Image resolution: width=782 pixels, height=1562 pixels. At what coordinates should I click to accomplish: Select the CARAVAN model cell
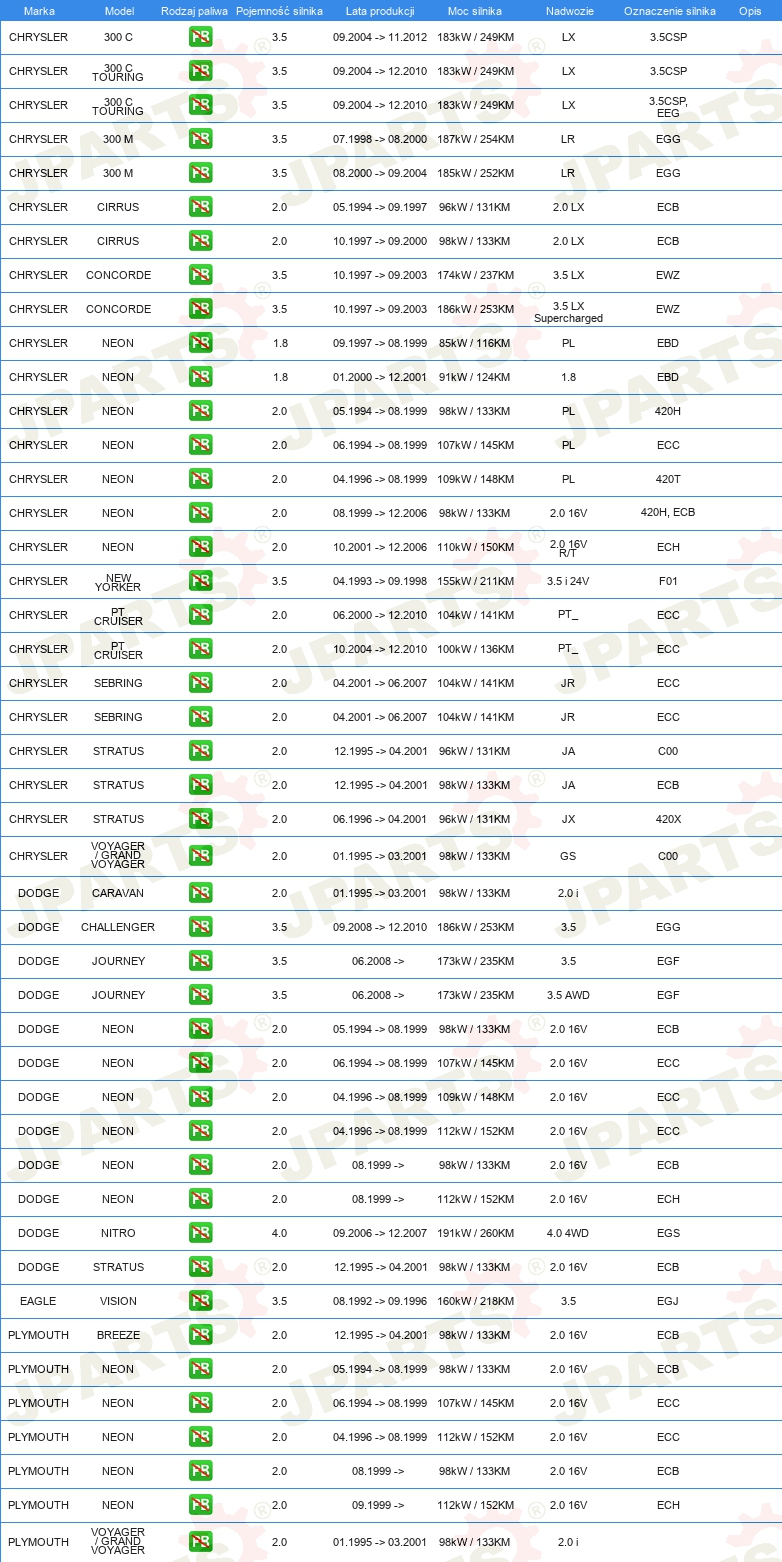tap(118, 893)
